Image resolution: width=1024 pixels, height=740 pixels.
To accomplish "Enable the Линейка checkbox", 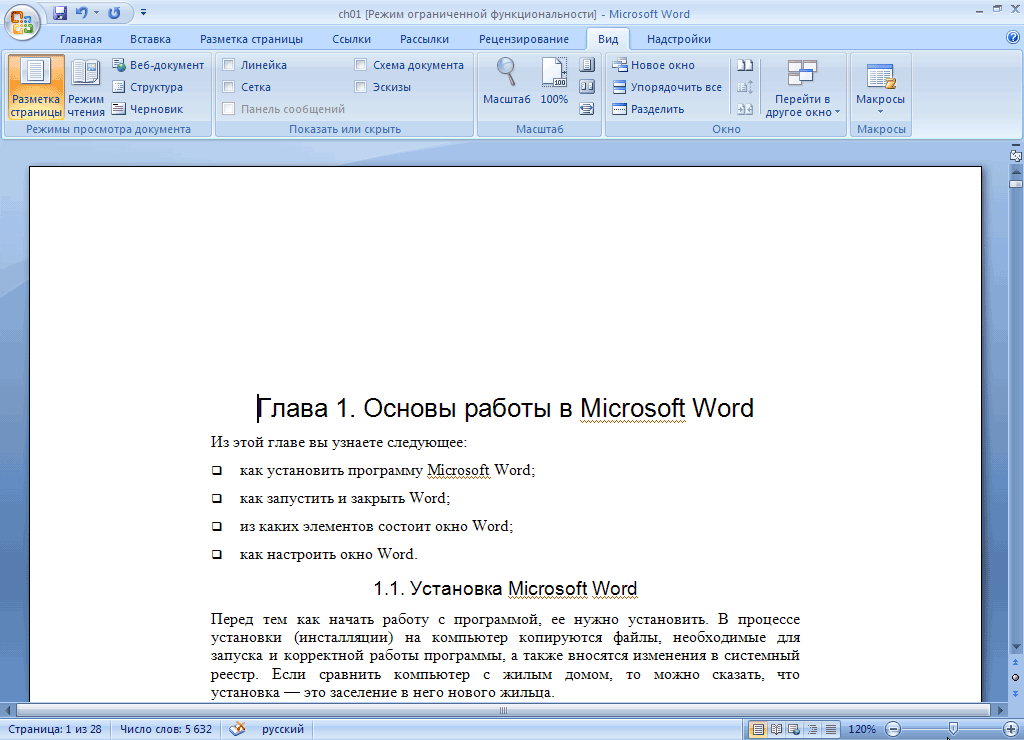I will point(229,65).
